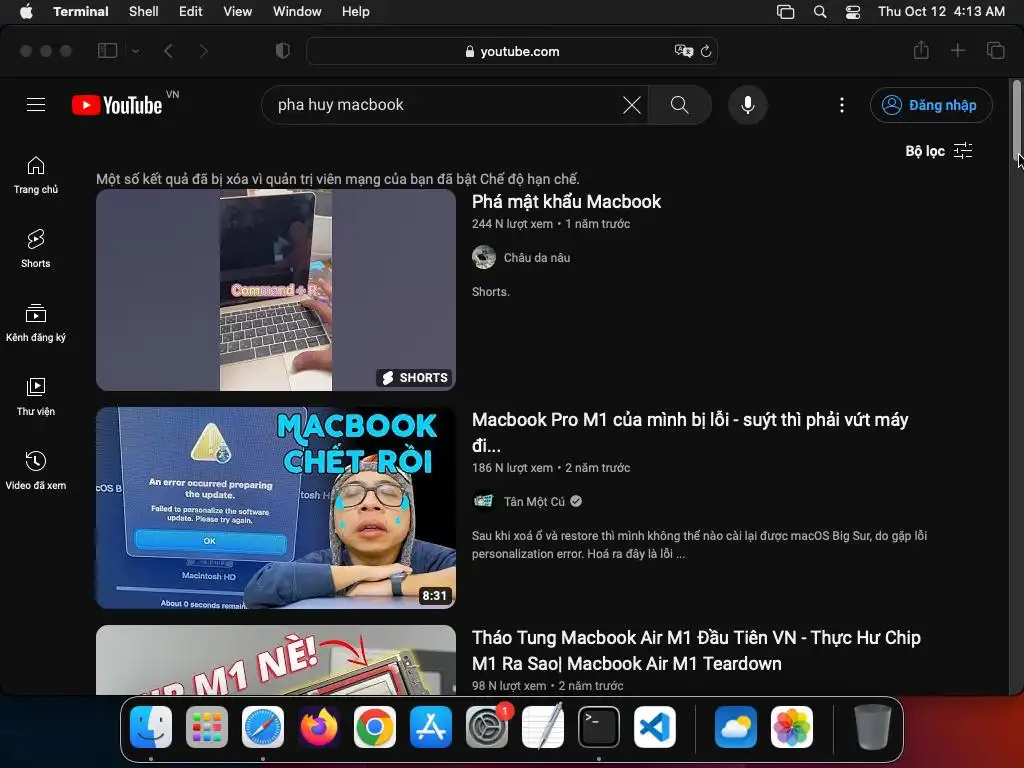Open the Edit menu
The width and height of the screenshot is (1024, 768).
[x=191, y=12]
